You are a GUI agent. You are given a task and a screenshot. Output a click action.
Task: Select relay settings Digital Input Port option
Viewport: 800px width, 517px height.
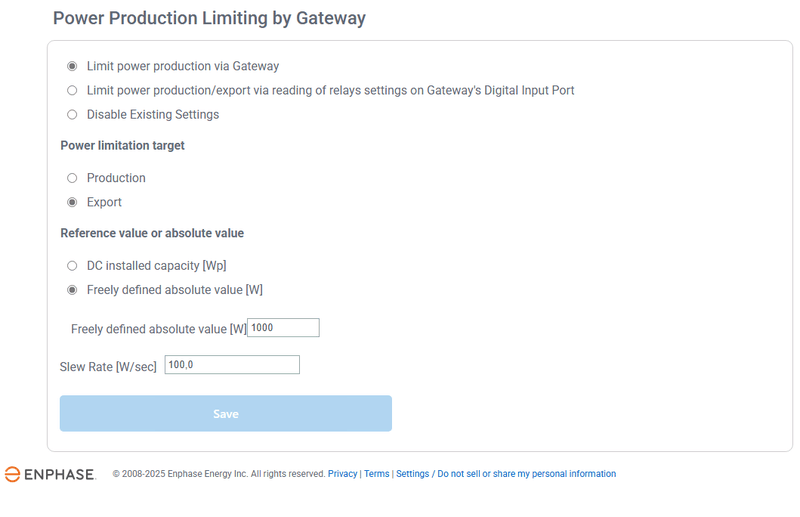(x=72, y=90)
